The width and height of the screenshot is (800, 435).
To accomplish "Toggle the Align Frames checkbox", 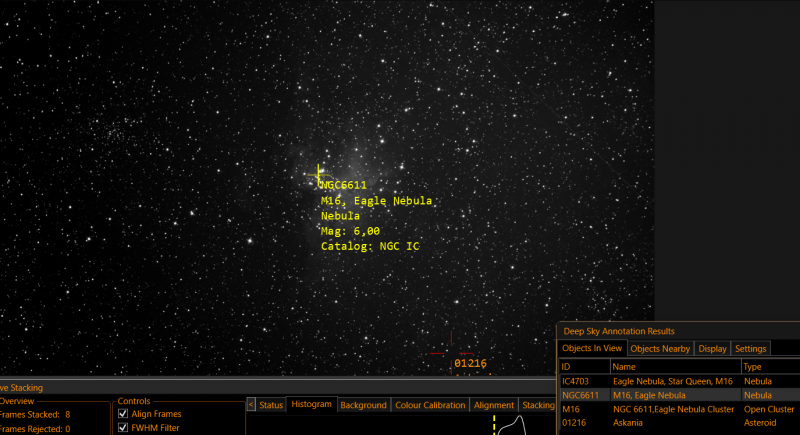I will 123,414.
